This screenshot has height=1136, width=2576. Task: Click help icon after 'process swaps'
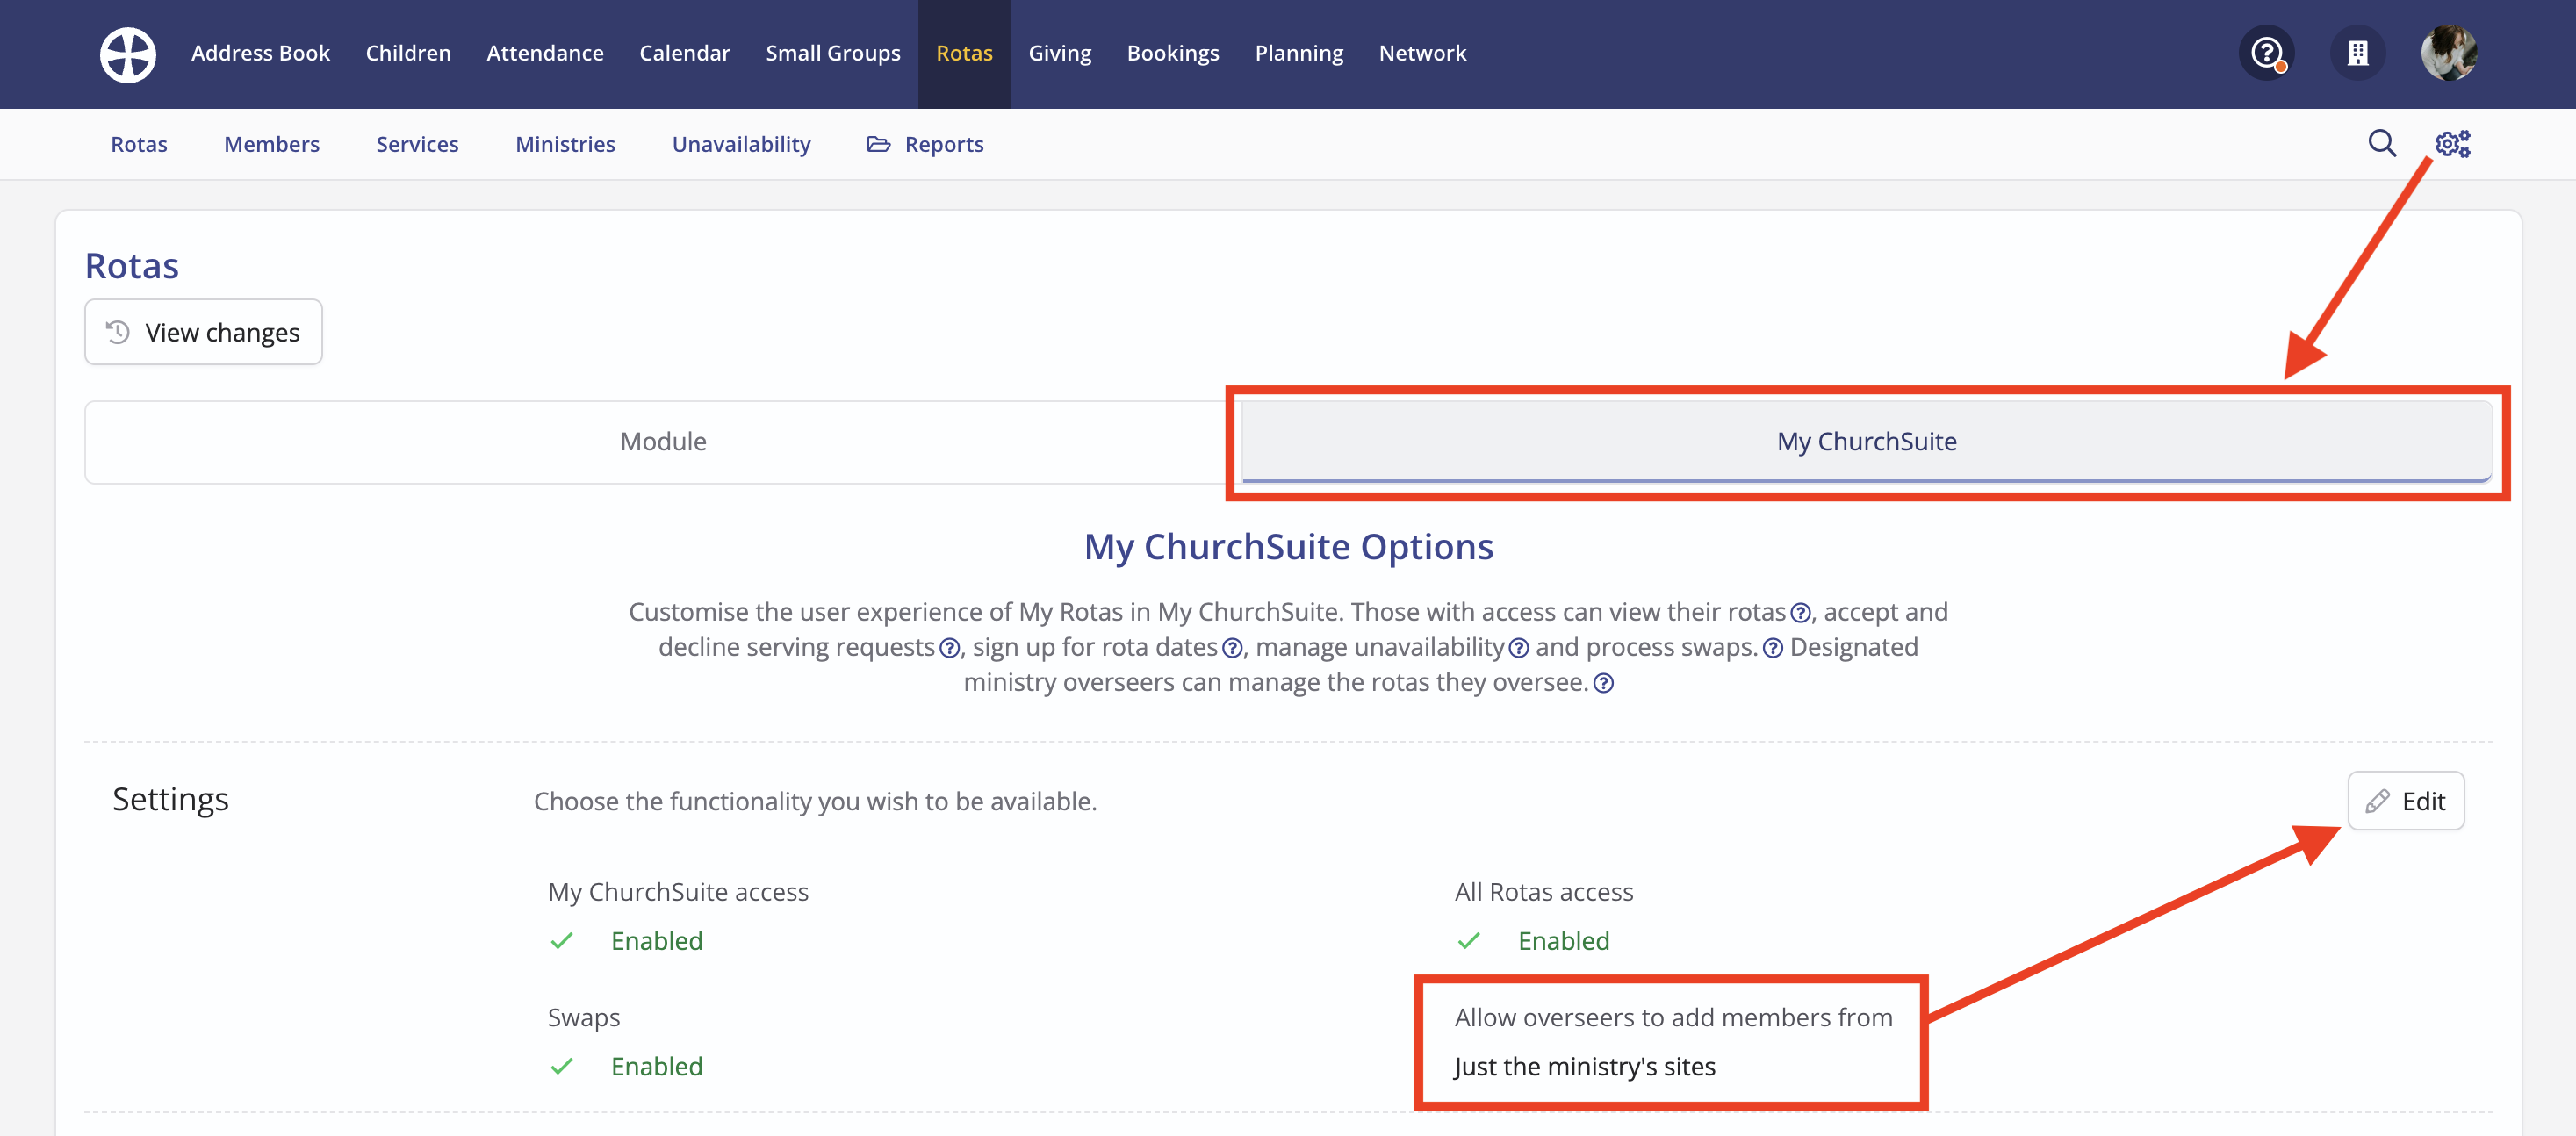(1772, 648)
